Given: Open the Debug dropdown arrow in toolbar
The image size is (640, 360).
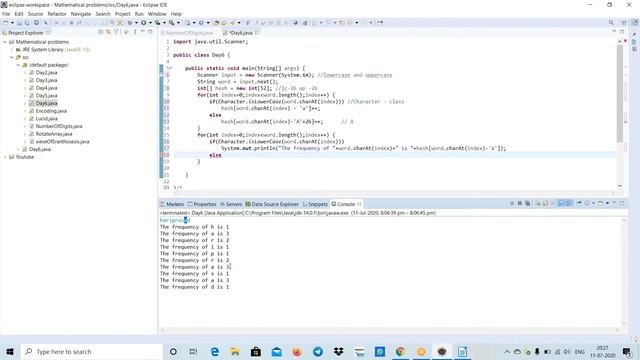Looking at the screenshot, I should (136, 23).
